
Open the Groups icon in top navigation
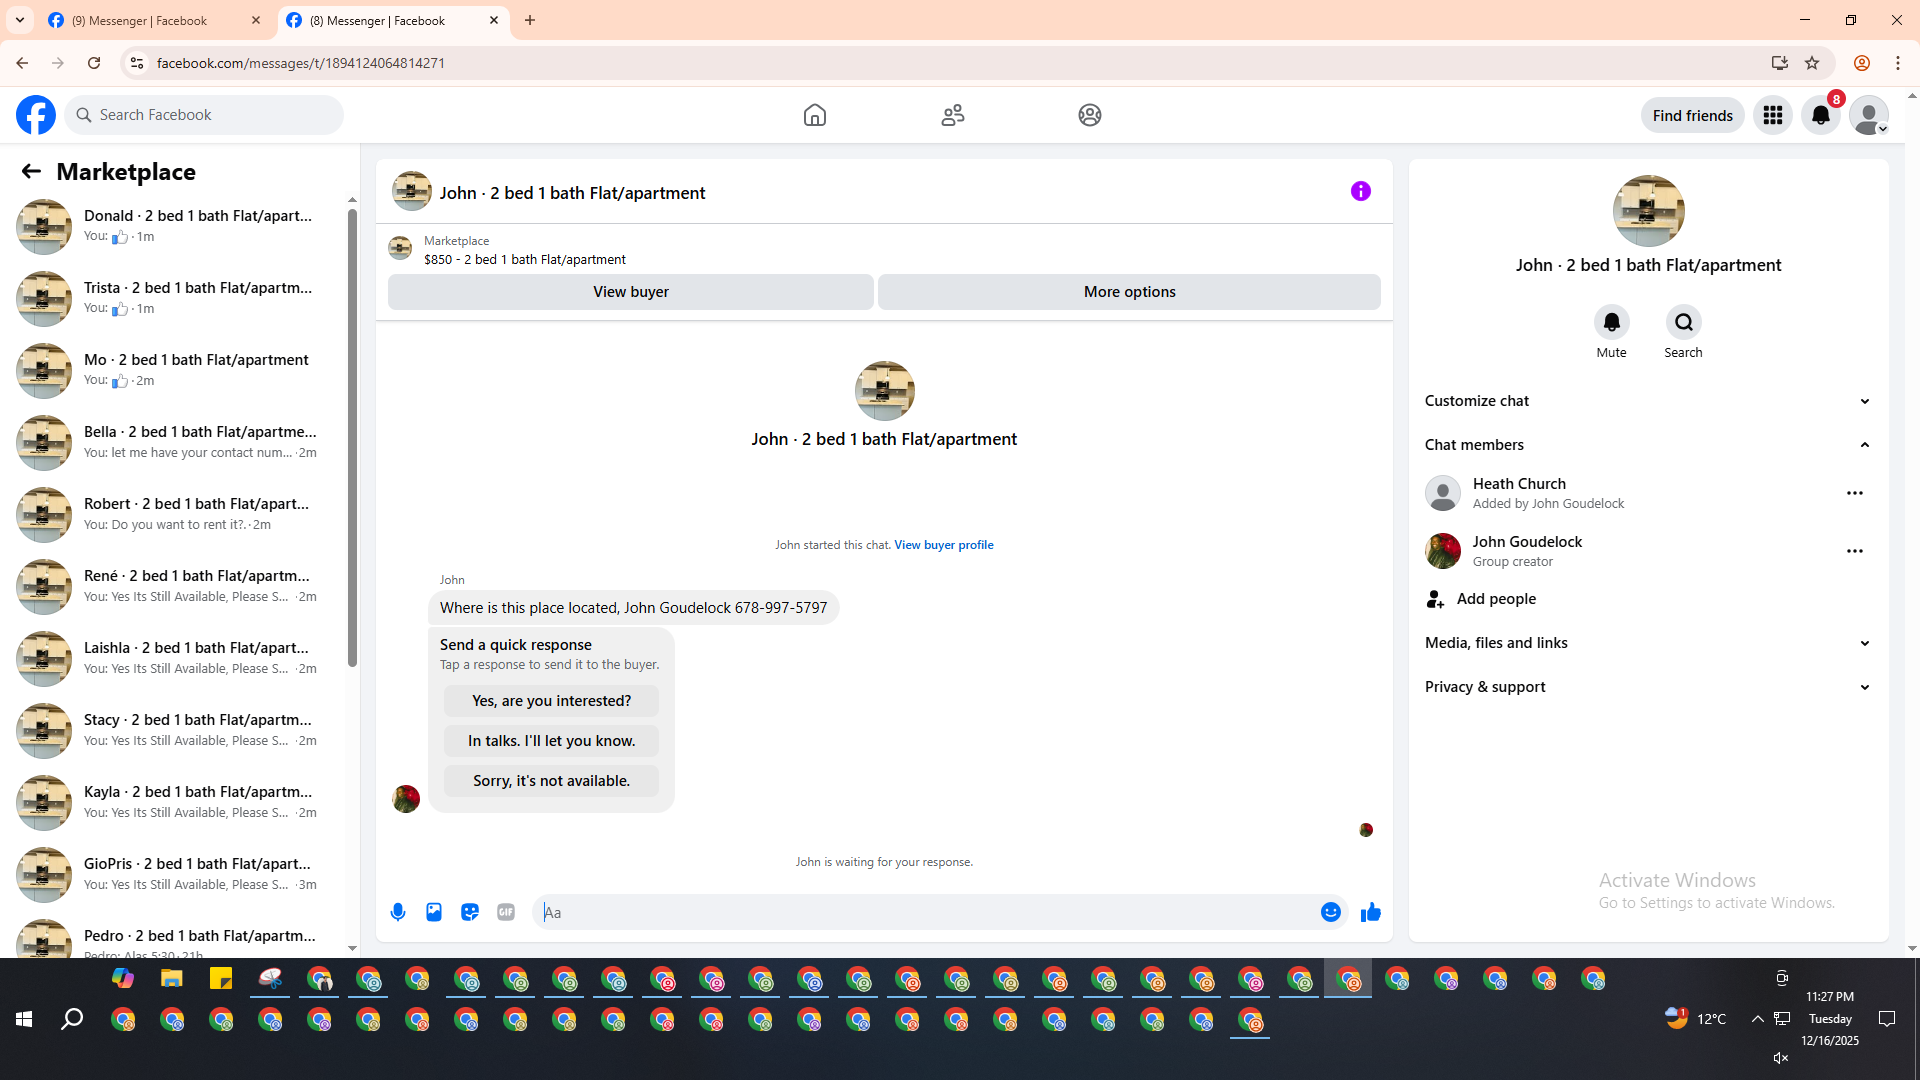(1090, 115)
